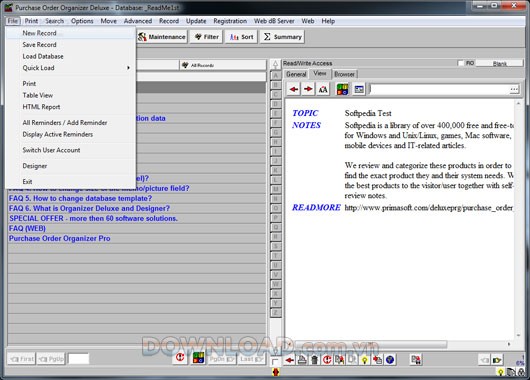Click the record number input box
The image size is (530, 380).
(x=78, y=359)
